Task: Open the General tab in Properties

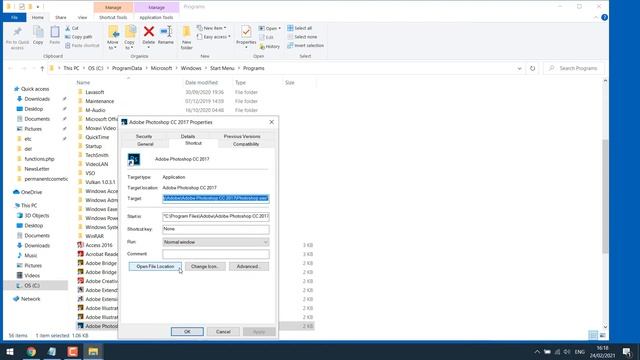Action: (x=145, y=144)
